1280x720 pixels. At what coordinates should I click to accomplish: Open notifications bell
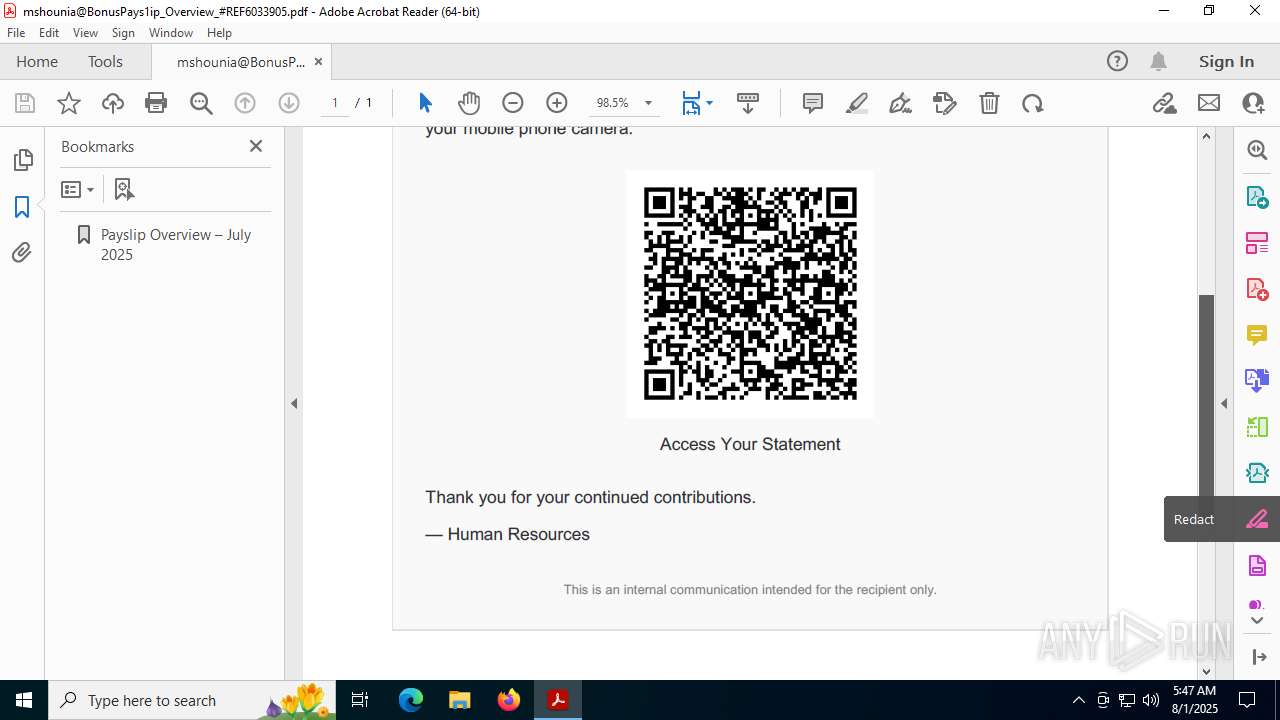[x=1159, y=61]
